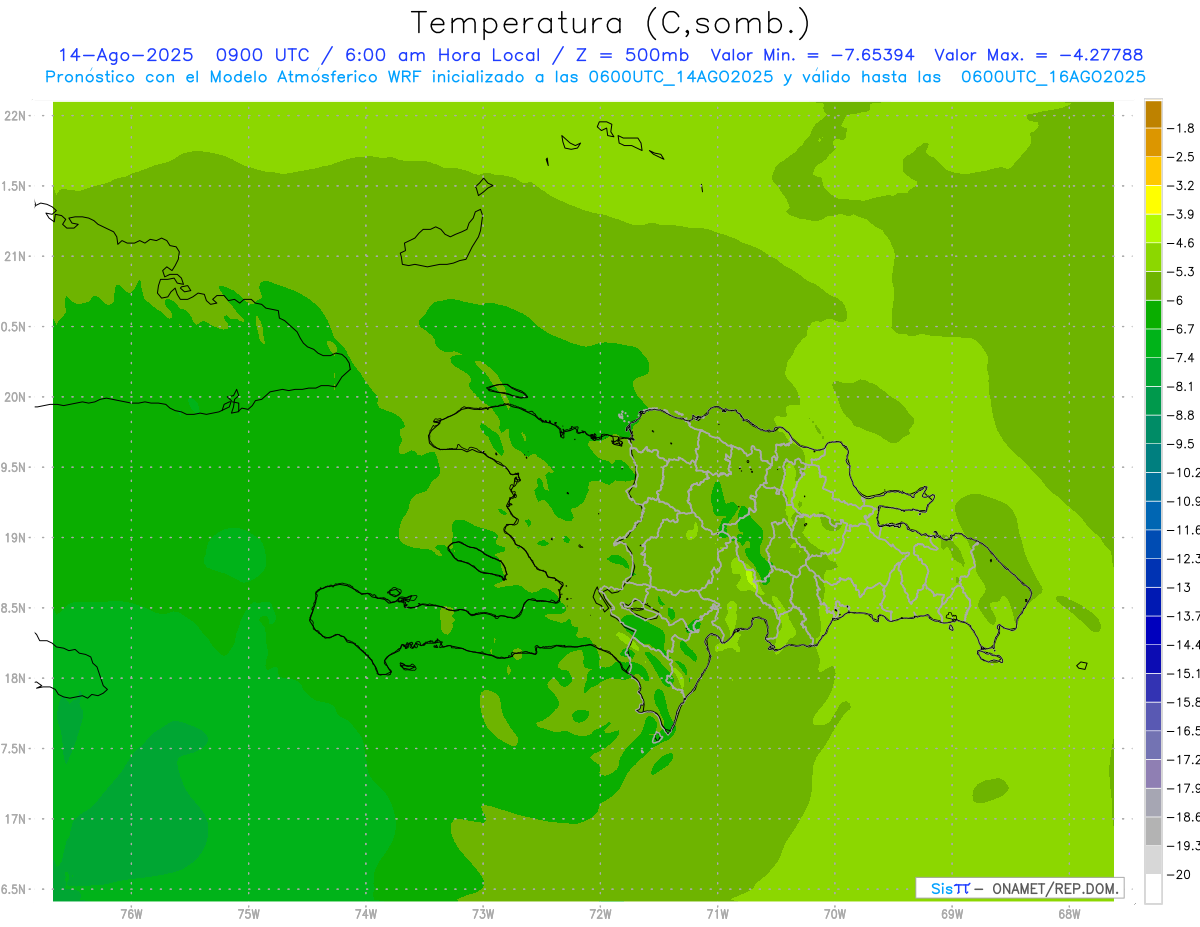Pick the green swatch between -6 and -6.7
This screenshot has width=1200, height=927.
[x=1153, y=315]
